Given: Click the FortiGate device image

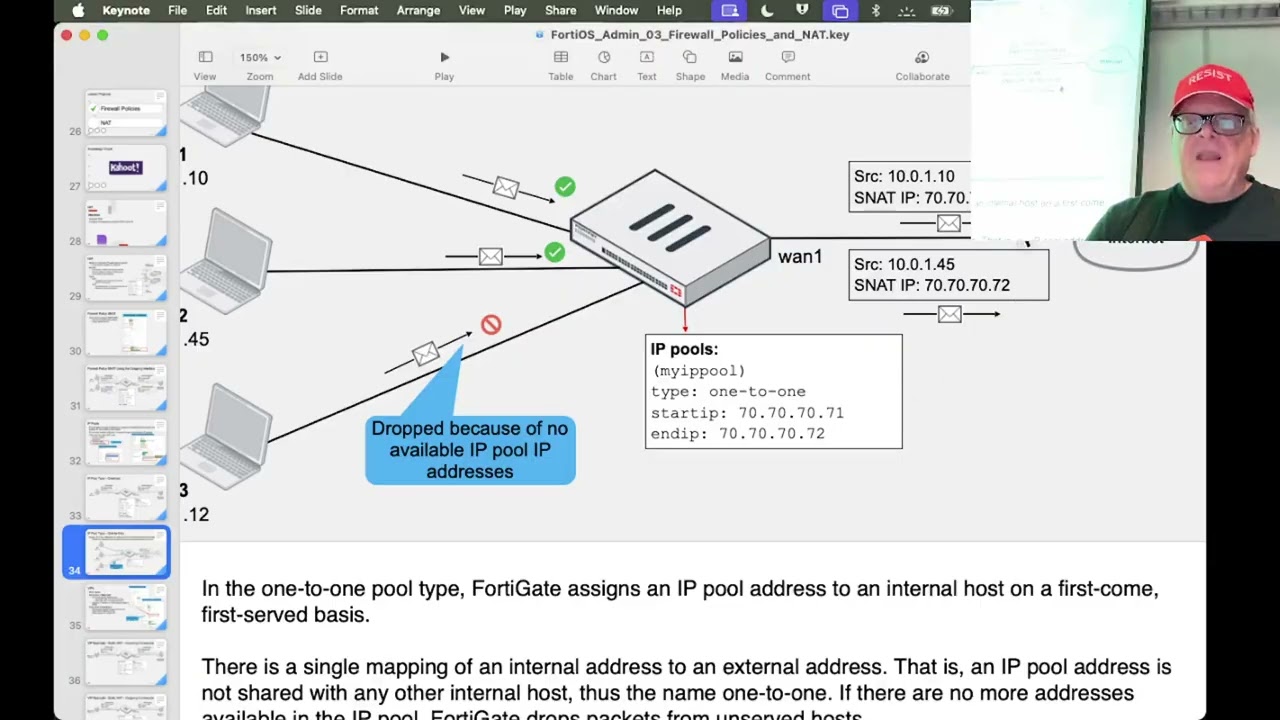Looking at the screenshot, I should click(x=670, y=237).
